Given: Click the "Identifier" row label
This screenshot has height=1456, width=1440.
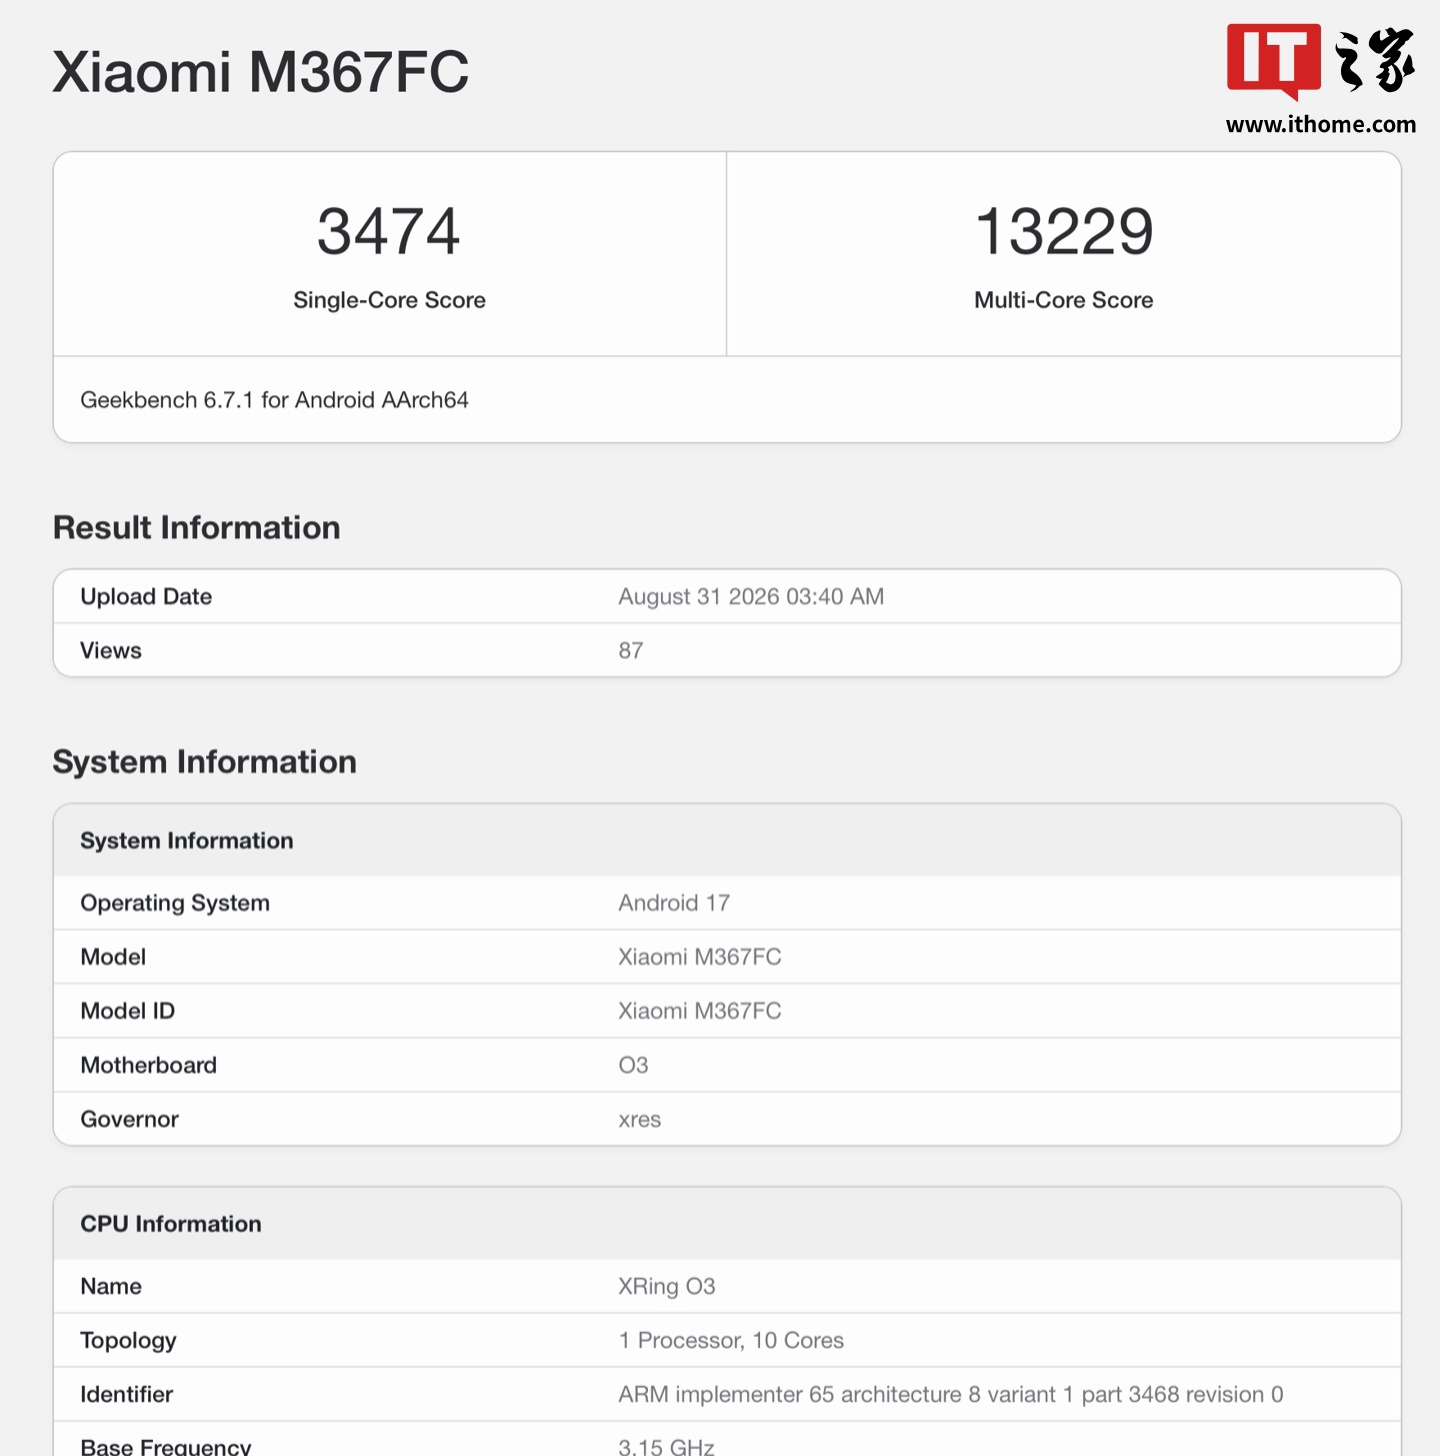Looking at the screenshot, I should (127, 1394).
